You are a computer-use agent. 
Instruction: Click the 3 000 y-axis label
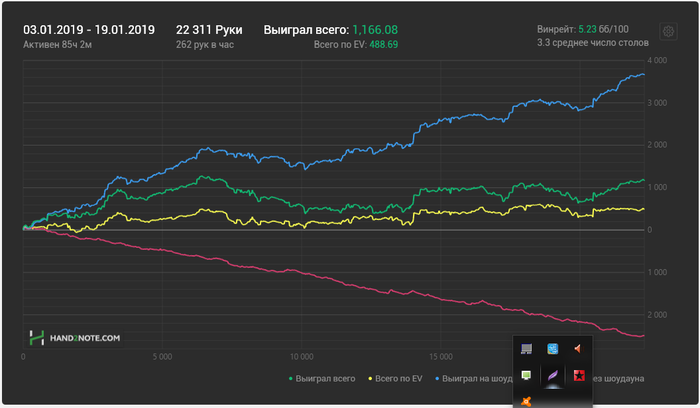pyautogui.click(x=657, y=103)
